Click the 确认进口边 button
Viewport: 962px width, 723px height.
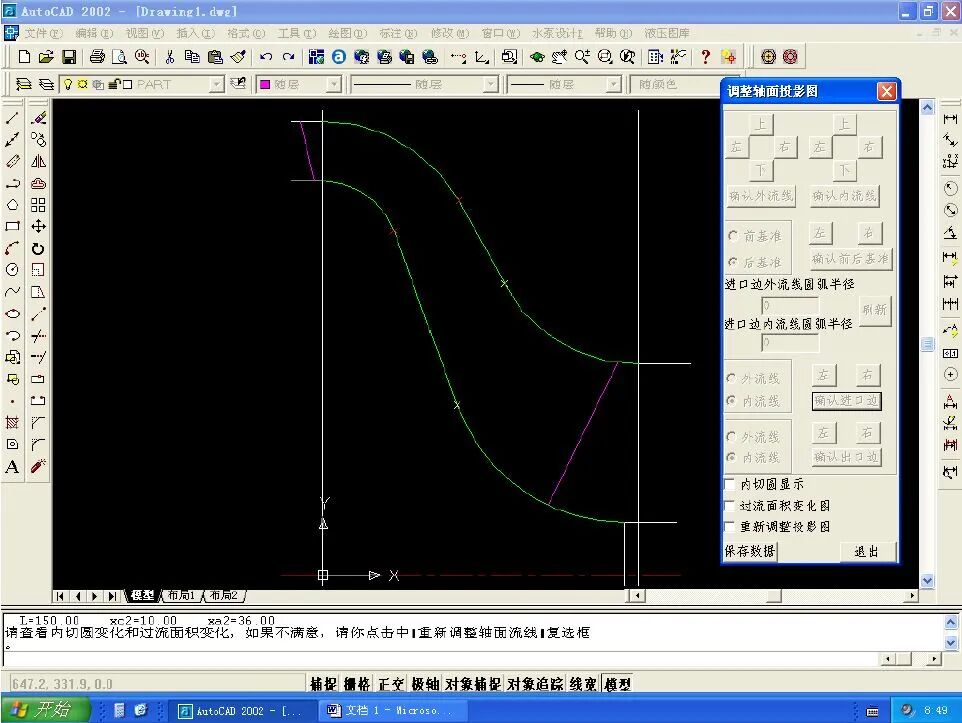pos(847,401)
